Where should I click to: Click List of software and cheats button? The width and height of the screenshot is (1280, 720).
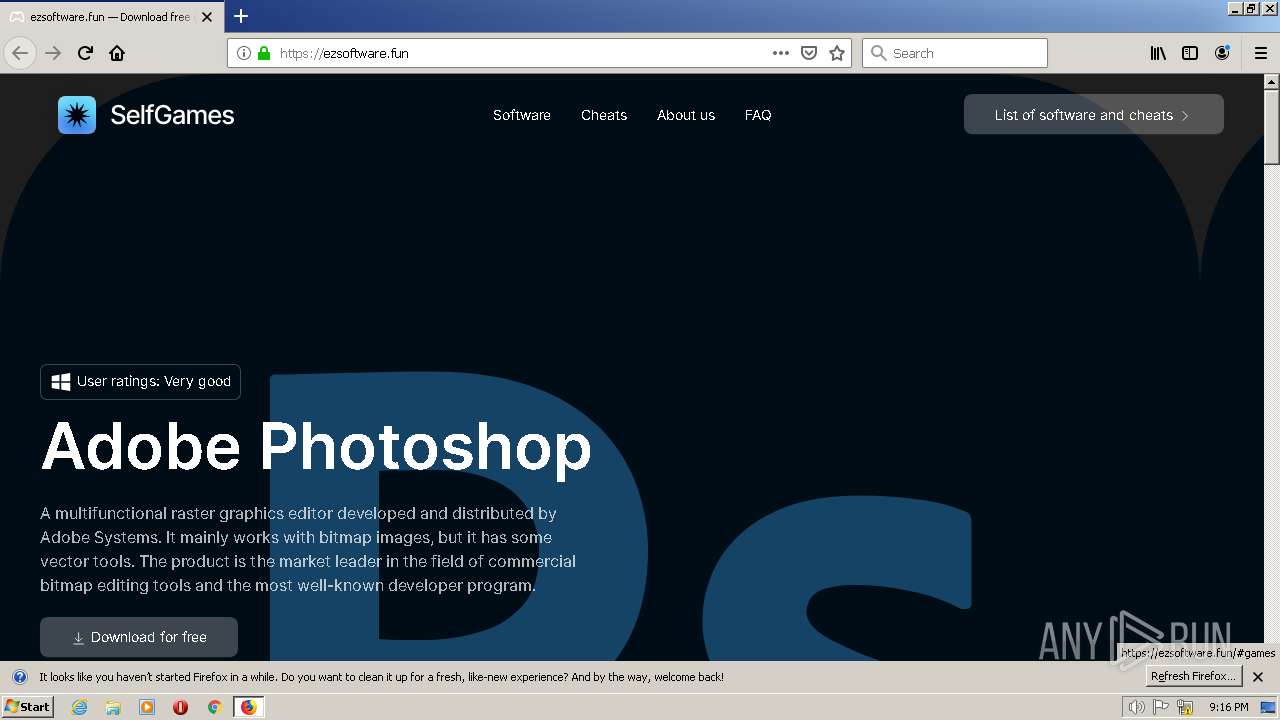tap(1094, 115)
